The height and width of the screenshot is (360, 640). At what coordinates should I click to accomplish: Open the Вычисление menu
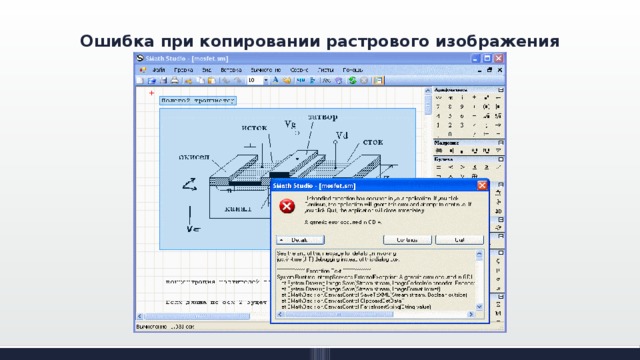click(266, 70)
